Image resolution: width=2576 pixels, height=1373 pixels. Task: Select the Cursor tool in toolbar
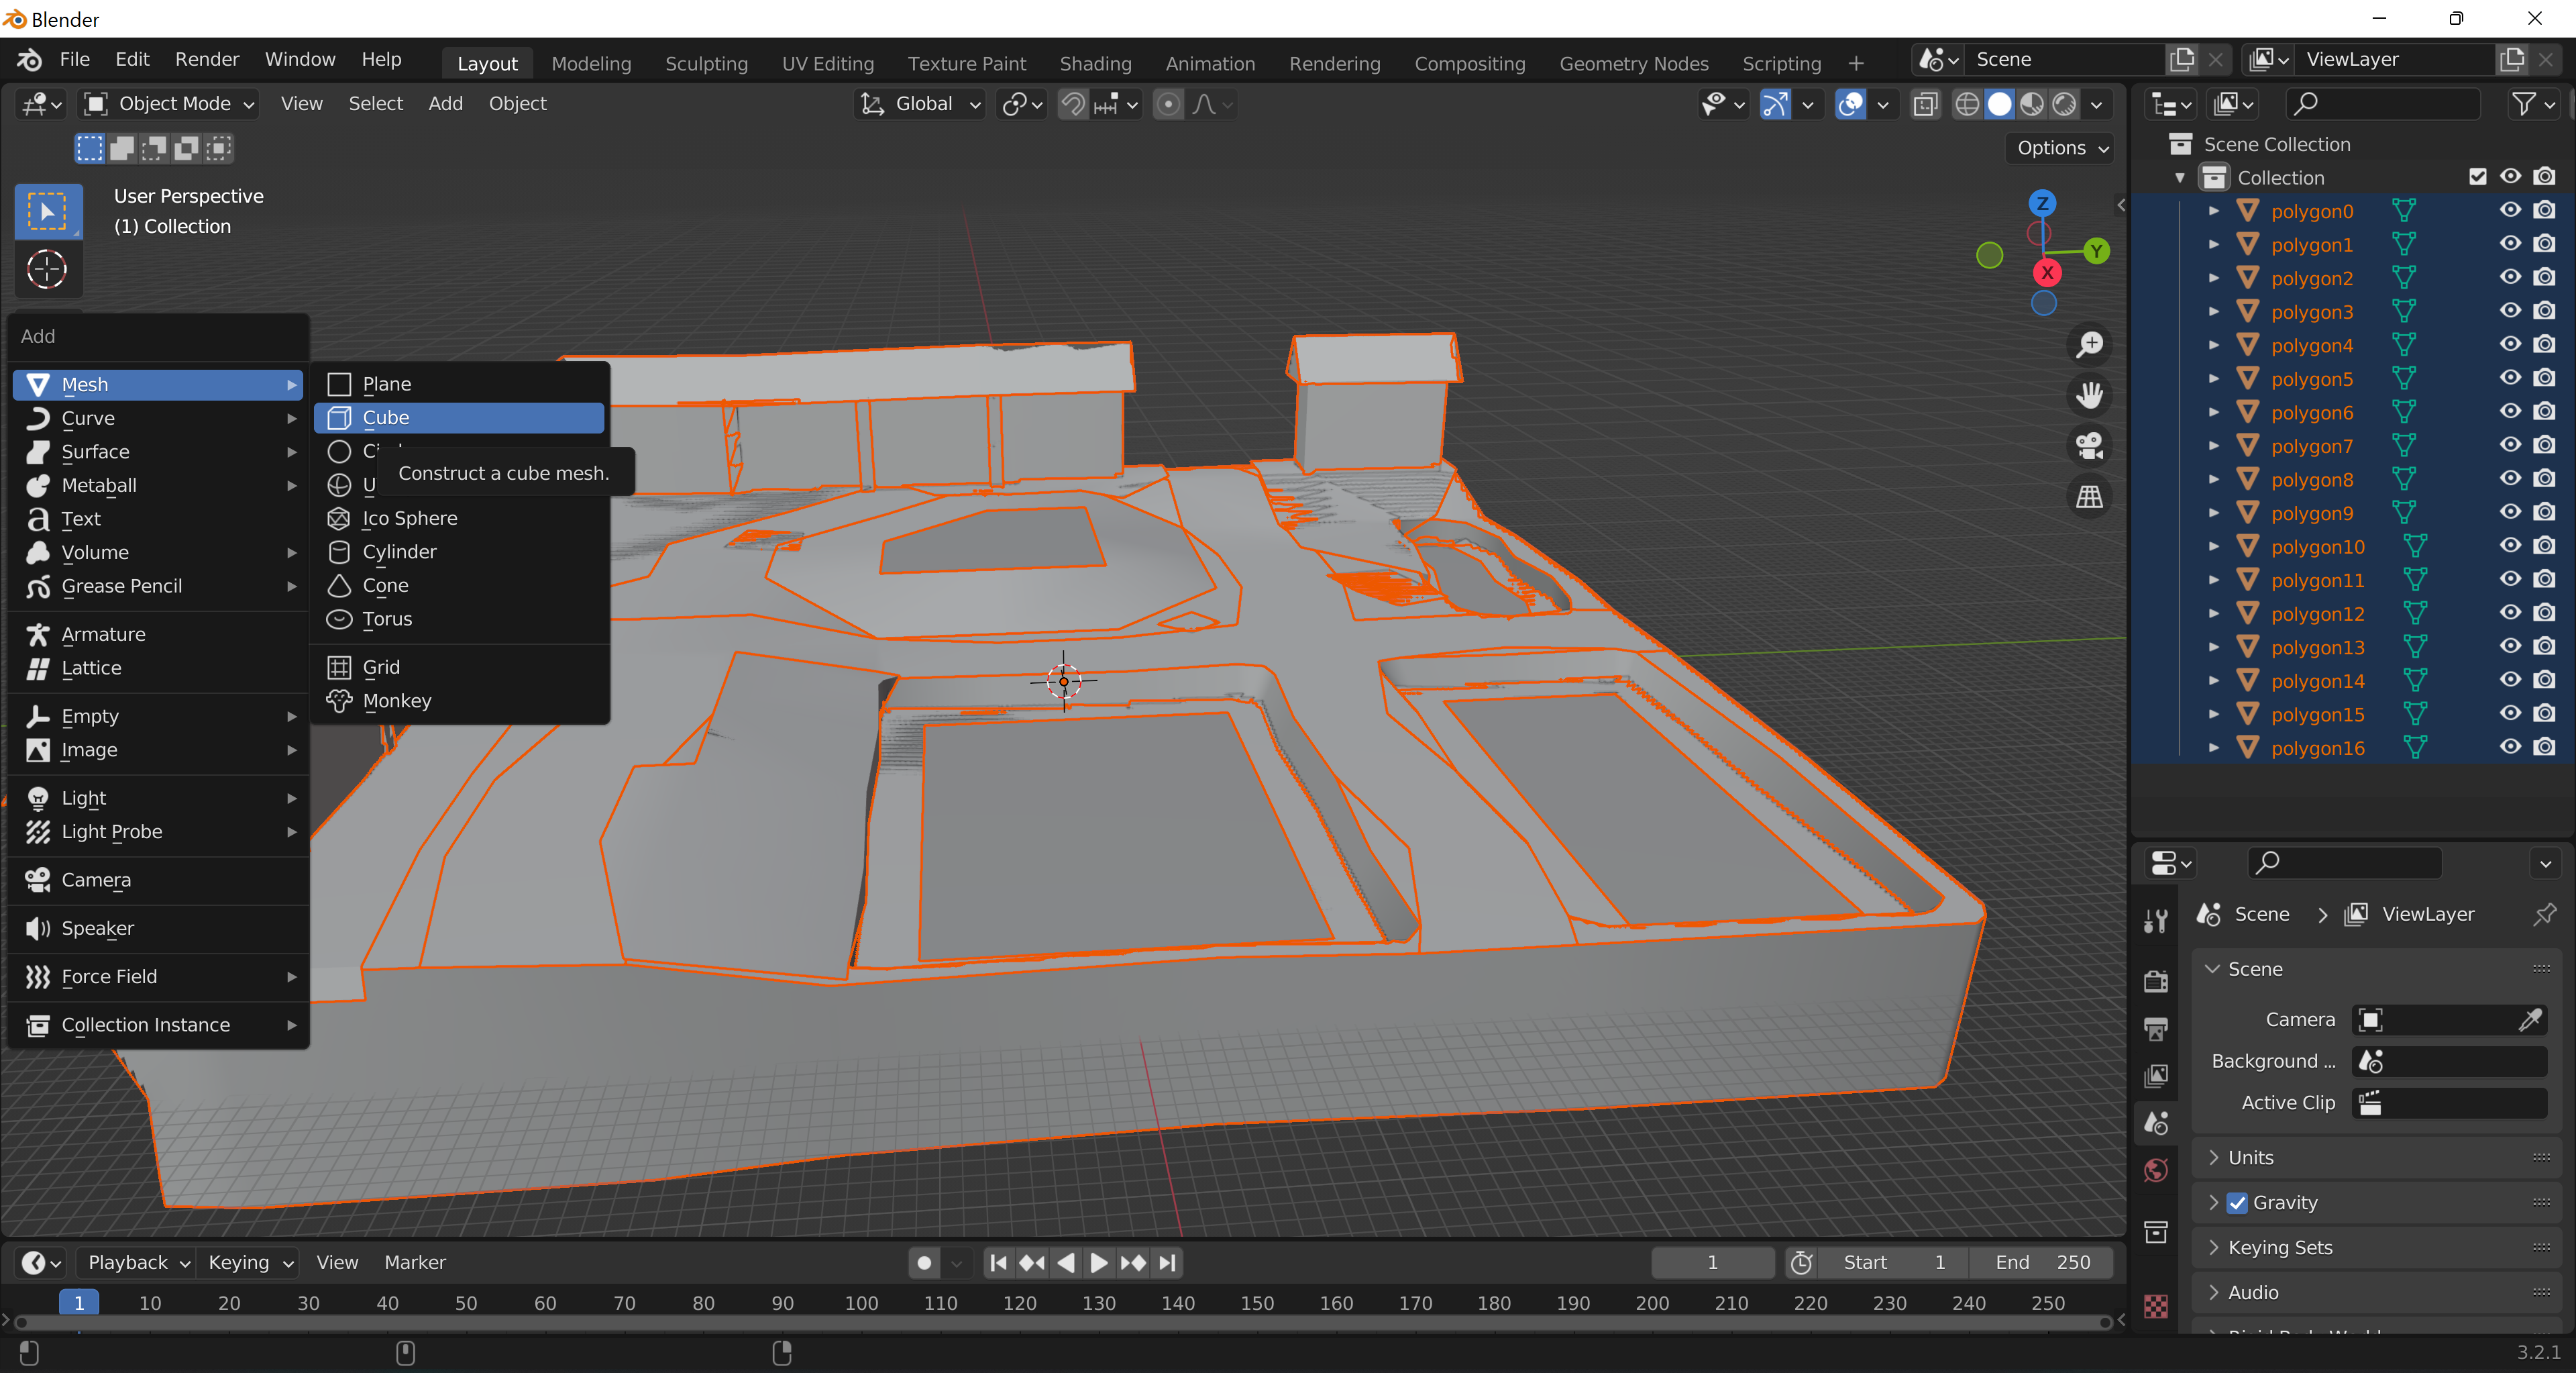(46, 269)
